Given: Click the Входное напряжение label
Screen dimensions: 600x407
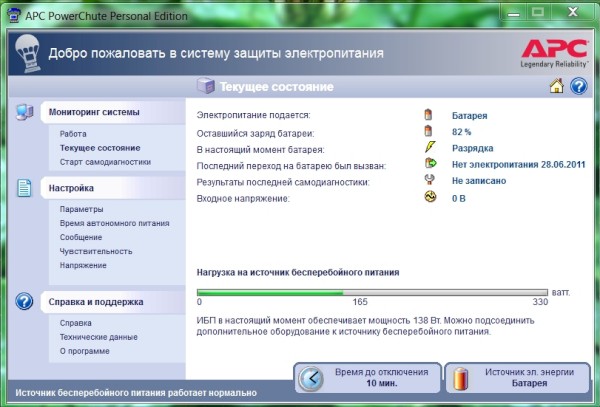Looking at the screenshot, I should point(243,199).
